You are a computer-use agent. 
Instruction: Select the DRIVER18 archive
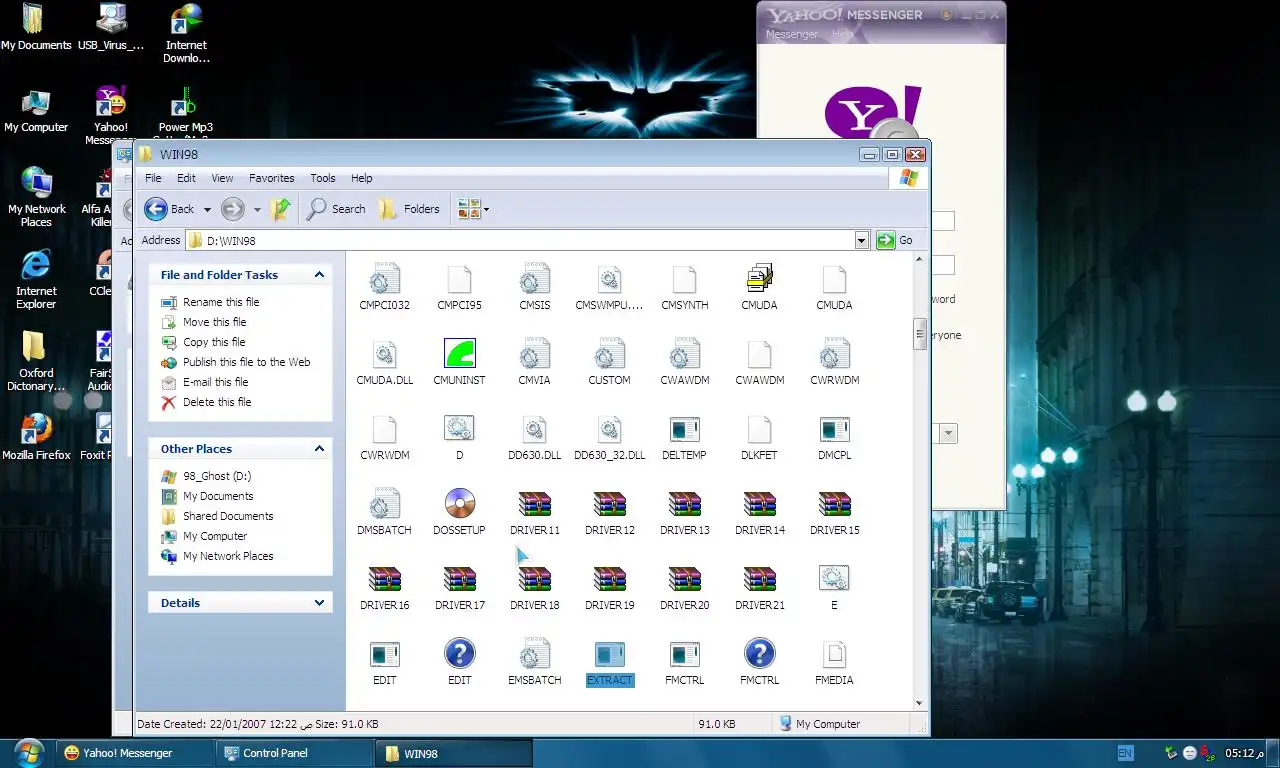pyautogui.click(x=534, y=588)
